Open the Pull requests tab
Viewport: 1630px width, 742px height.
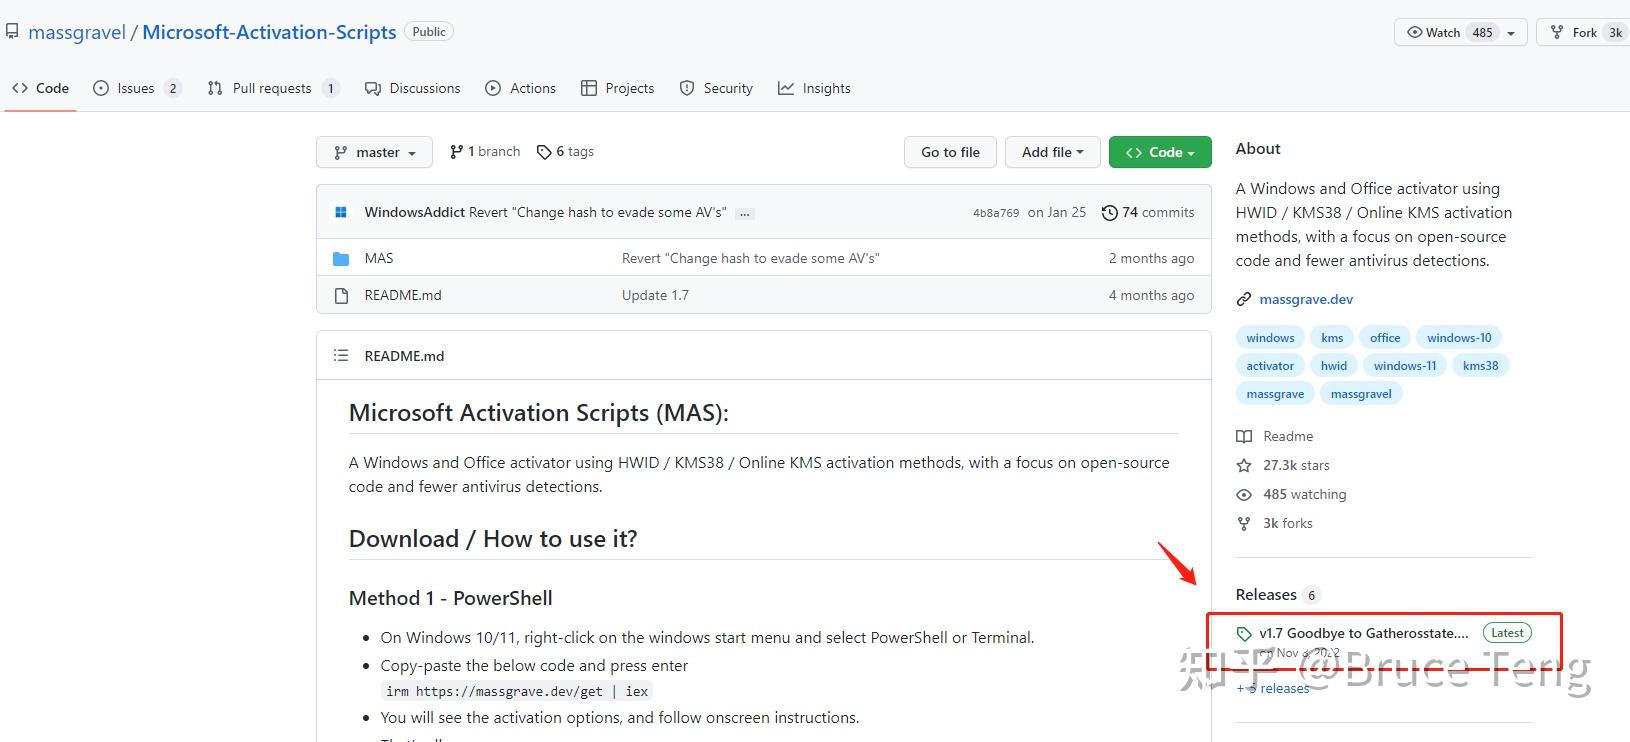click(272, 88)
